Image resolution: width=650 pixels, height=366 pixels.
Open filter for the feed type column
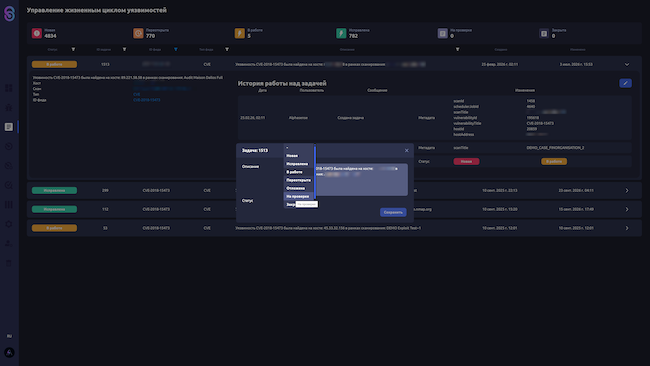coord(227,49)
